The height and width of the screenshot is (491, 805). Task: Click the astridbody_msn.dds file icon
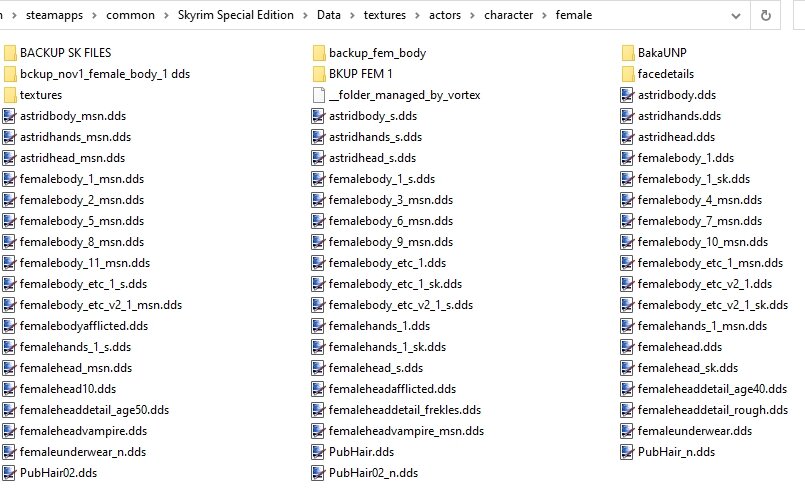coord(9,116)
